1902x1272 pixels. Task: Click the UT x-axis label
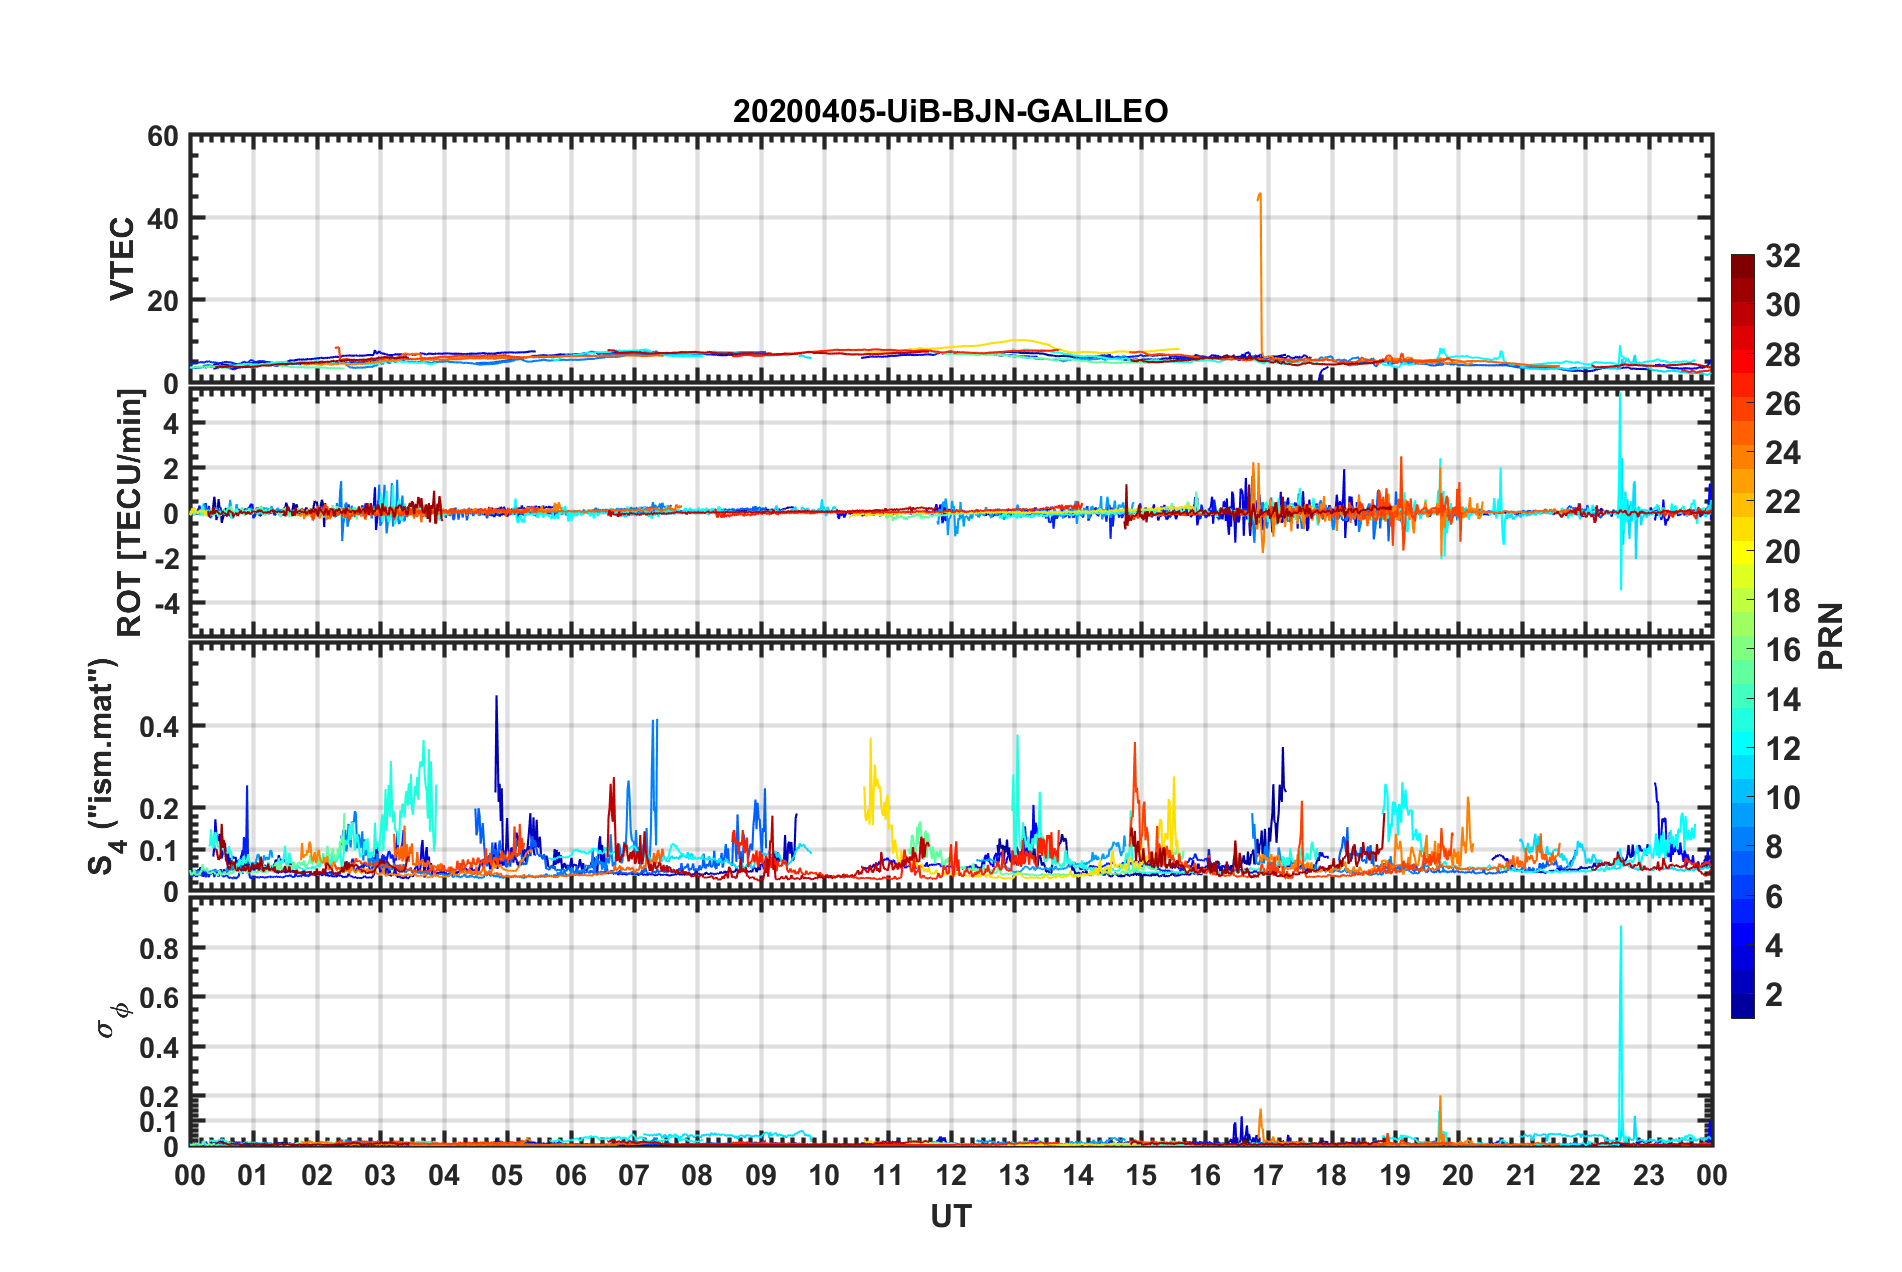pos(950,1216)
